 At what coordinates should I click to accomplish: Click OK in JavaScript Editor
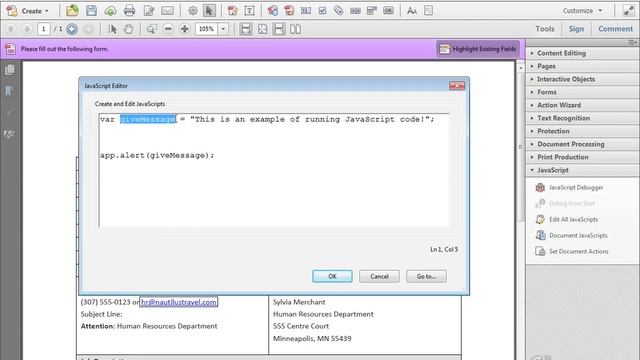332,276
